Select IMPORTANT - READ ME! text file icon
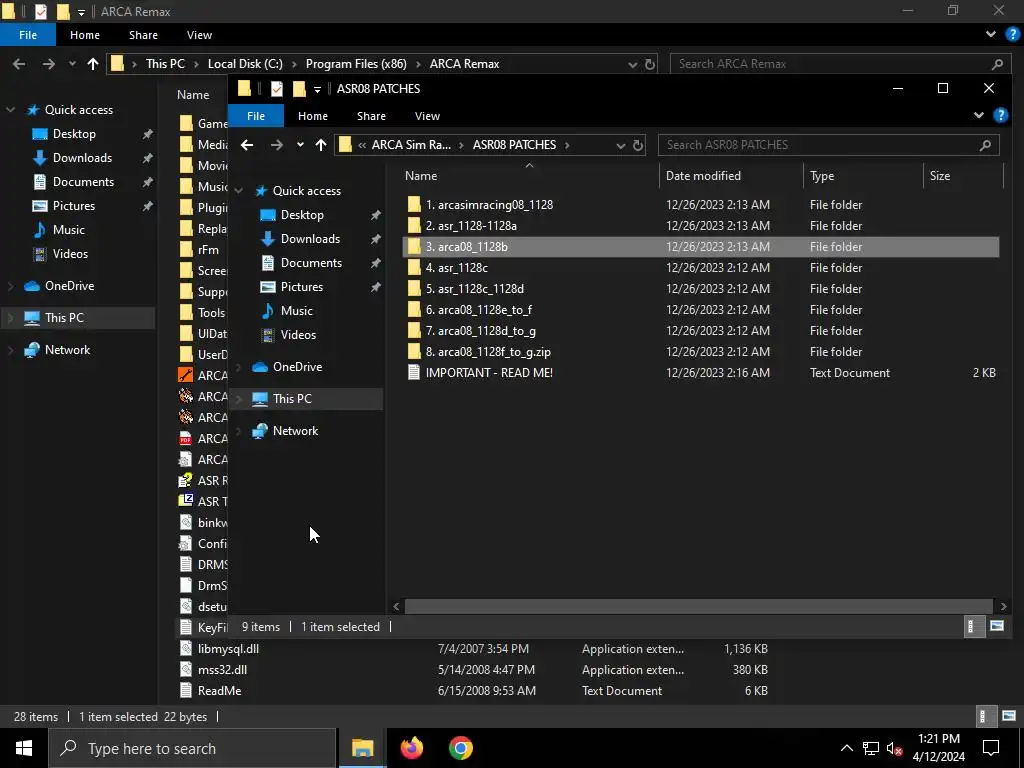The height and width of the screenshot is (768, 1024). (413, 372)
